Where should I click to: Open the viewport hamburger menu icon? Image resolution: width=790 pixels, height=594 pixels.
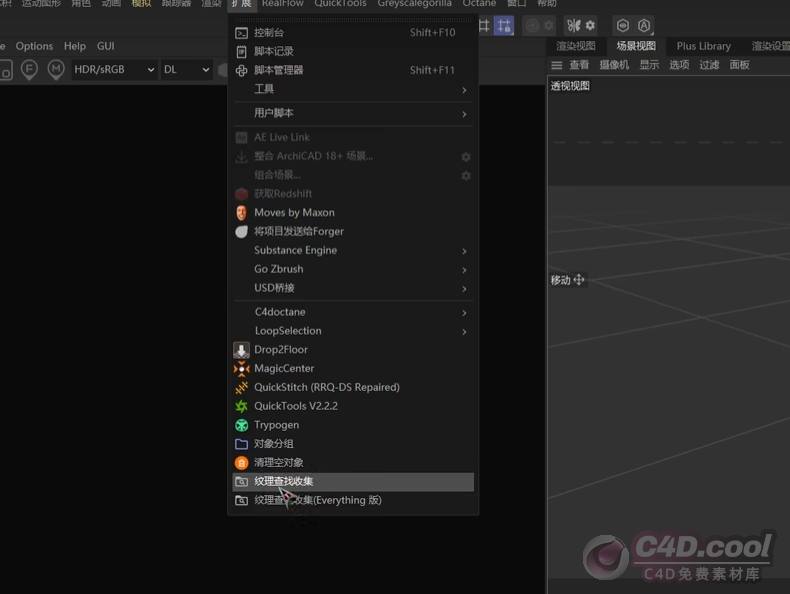pos(557,65)
